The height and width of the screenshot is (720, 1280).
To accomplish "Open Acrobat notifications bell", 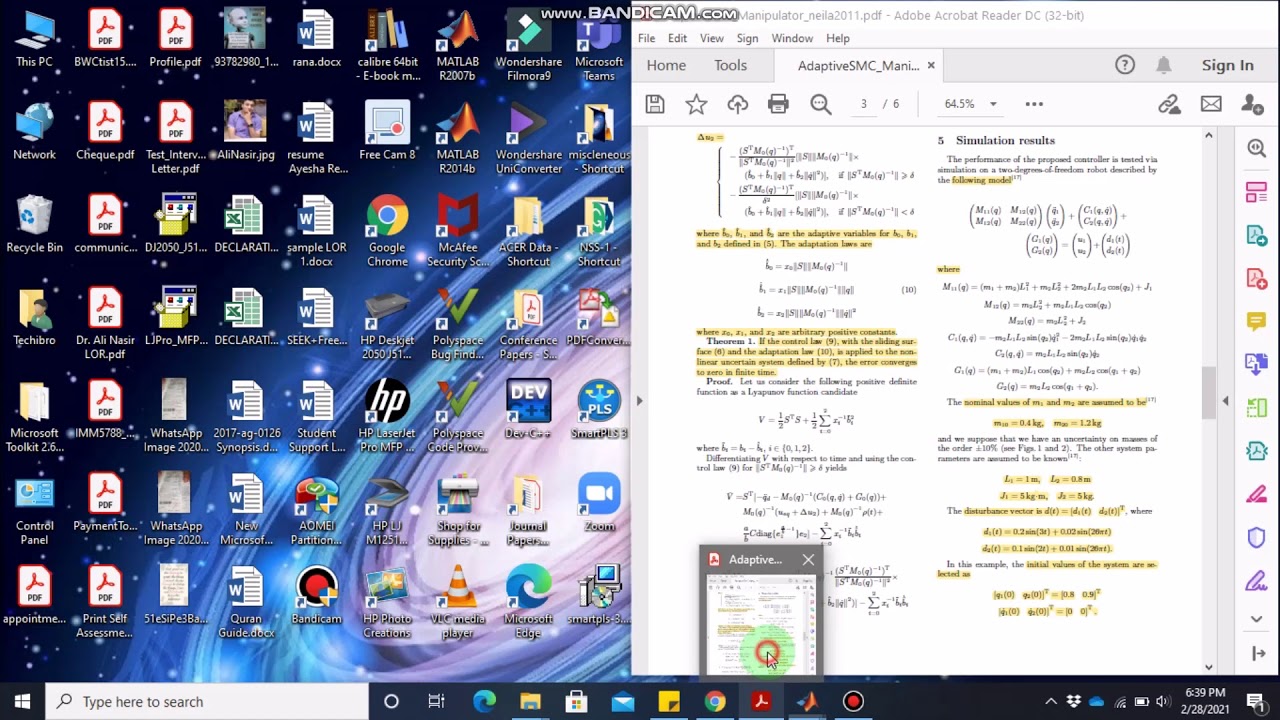I will 1164,65.
